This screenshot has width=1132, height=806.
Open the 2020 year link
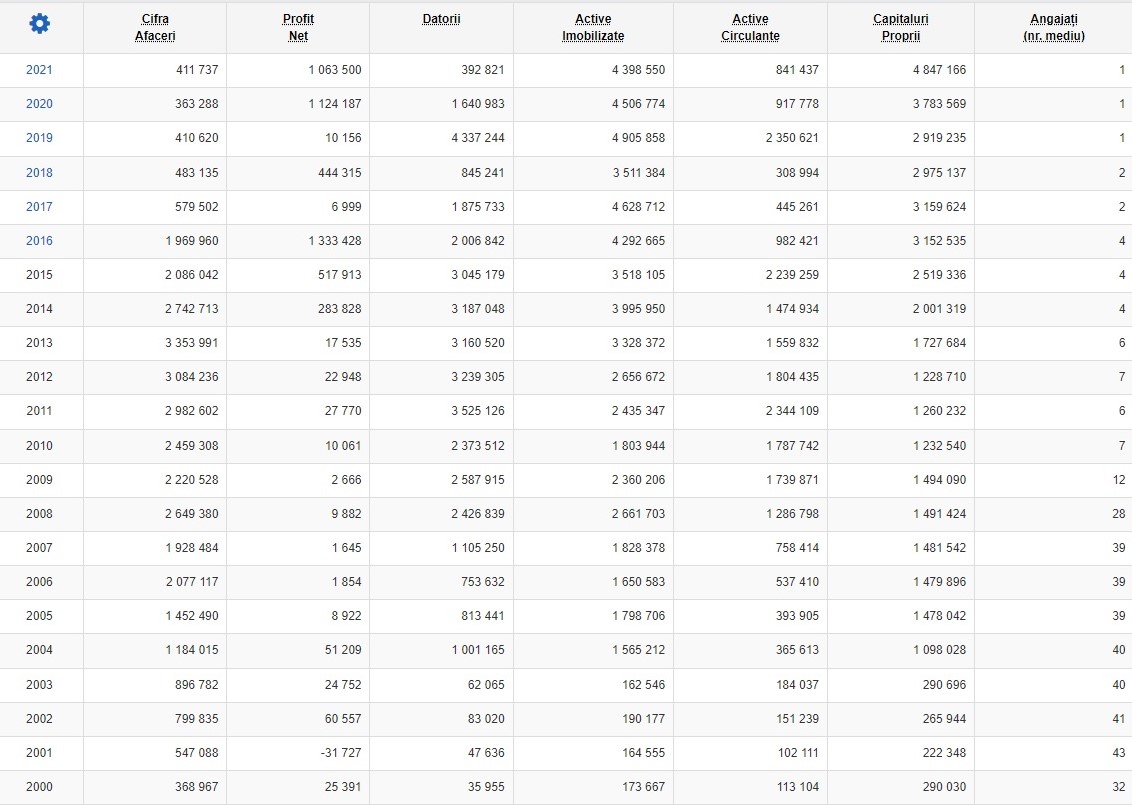pyautogui.click(x=39, y=104)
